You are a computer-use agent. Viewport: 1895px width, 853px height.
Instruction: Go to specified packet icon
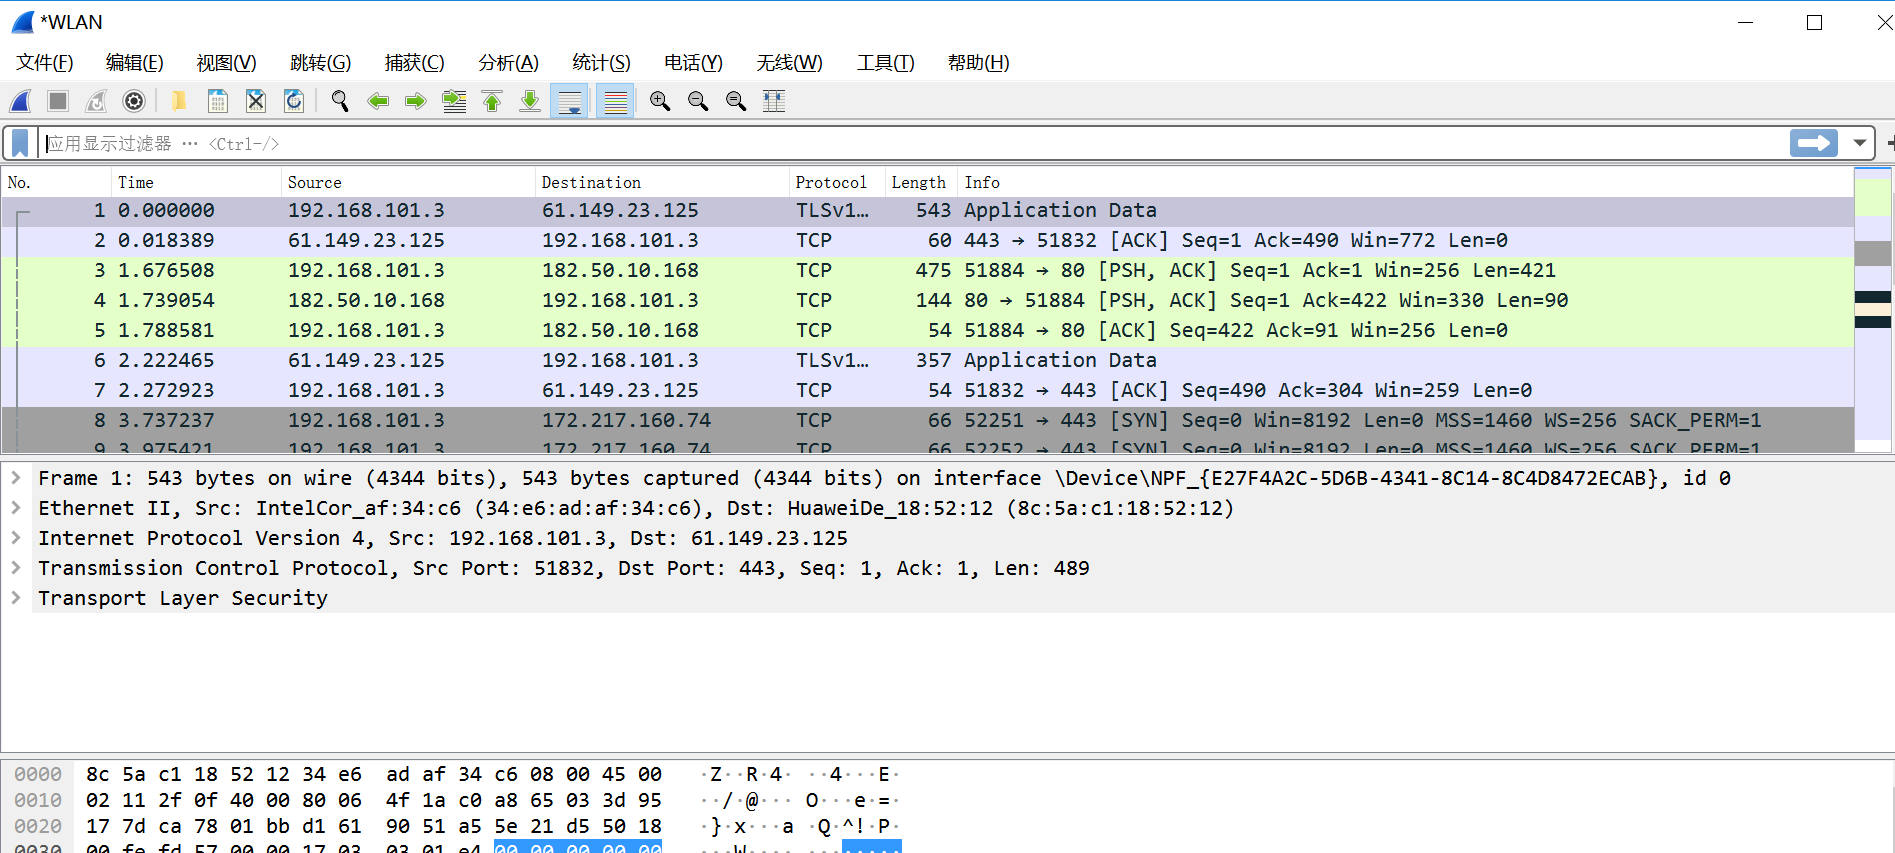point(454,101)
